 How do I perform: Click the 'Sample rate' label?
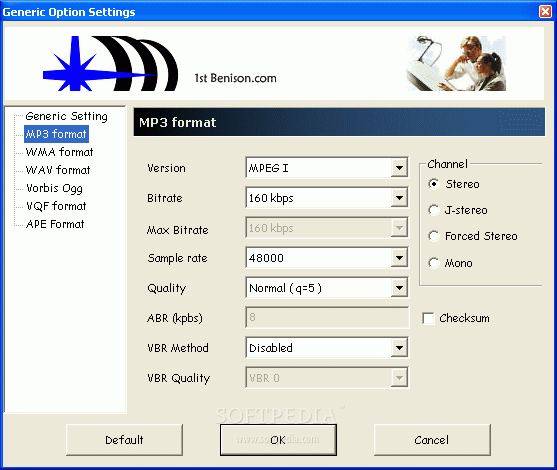click(x=177, y=258)
